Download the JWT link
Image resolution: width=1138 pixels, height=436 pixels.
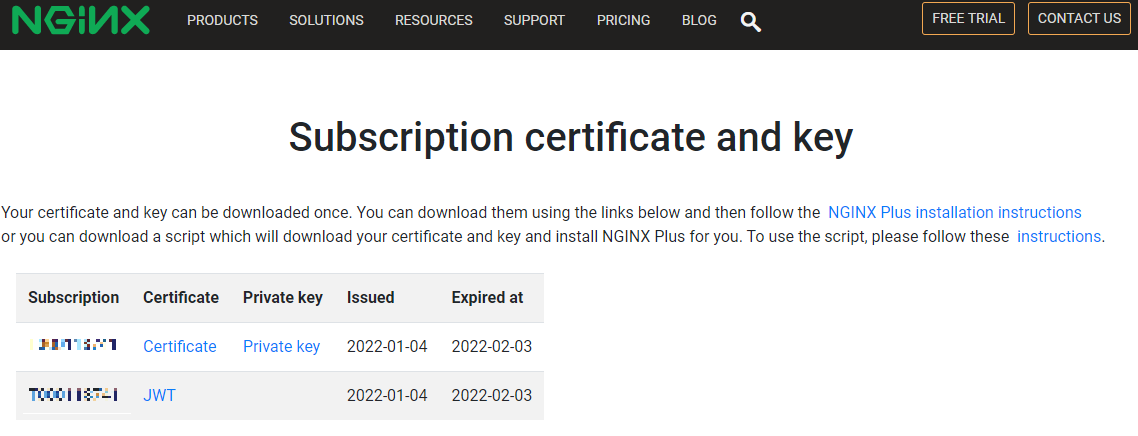(x=159, y=395)
